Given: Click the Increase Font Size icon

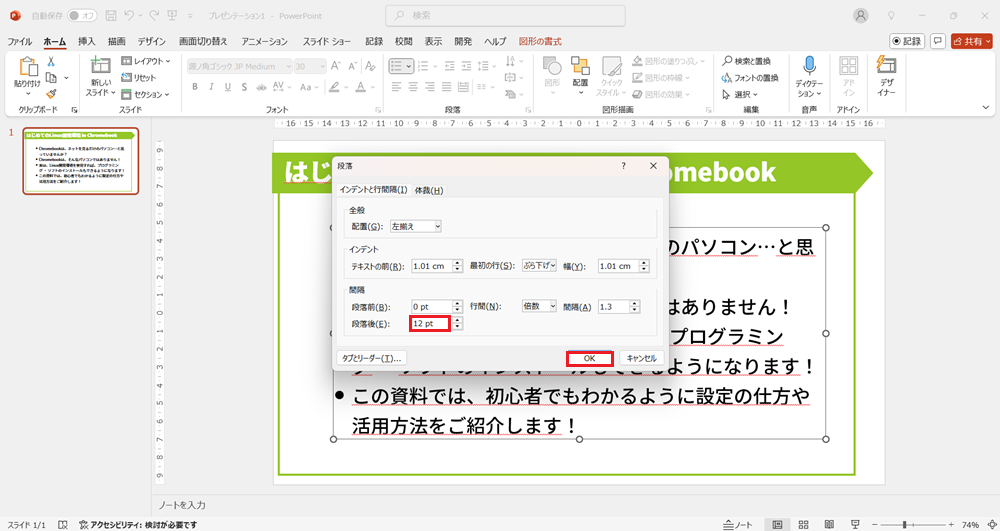Looking at the screenshot, I should pos(337,66).
